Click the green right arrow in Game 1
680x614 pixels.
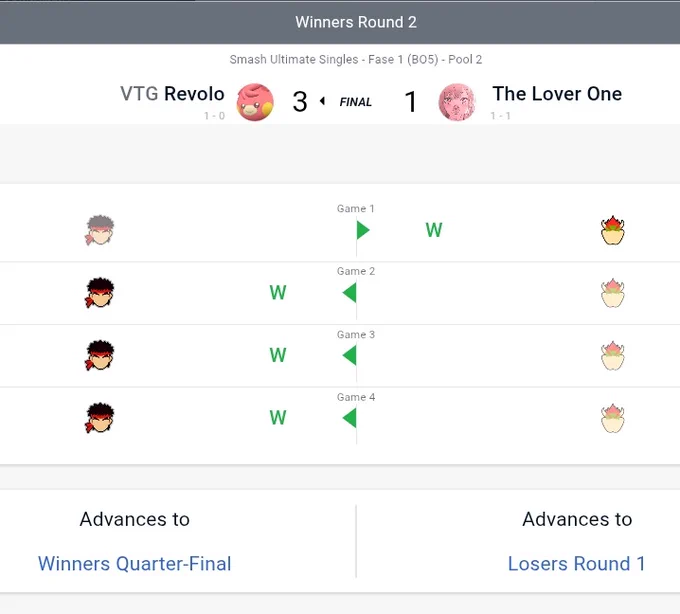click(x=363, y=230)
